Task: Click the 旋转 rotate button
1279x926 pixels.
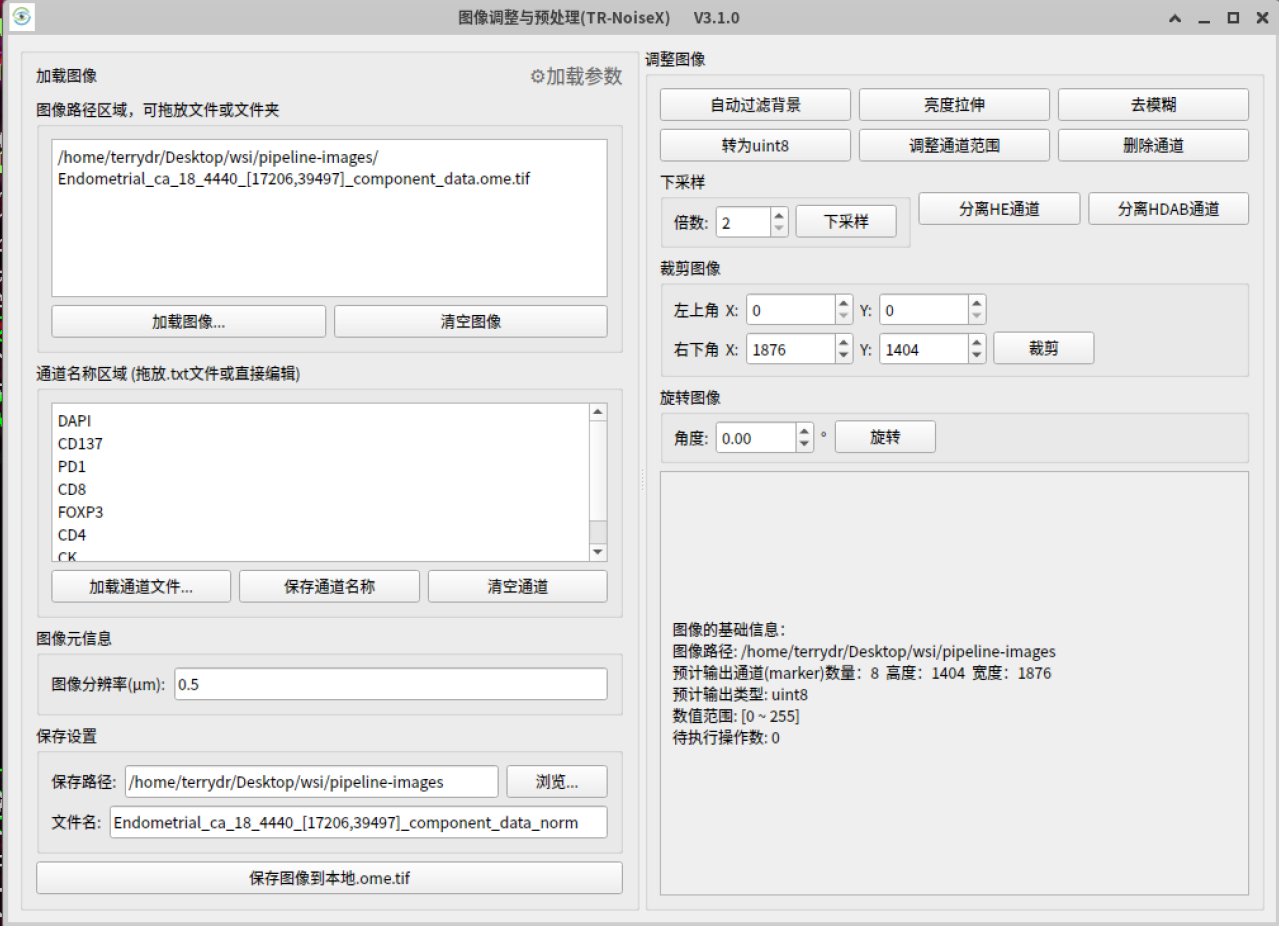Action: tap(885, 437)
